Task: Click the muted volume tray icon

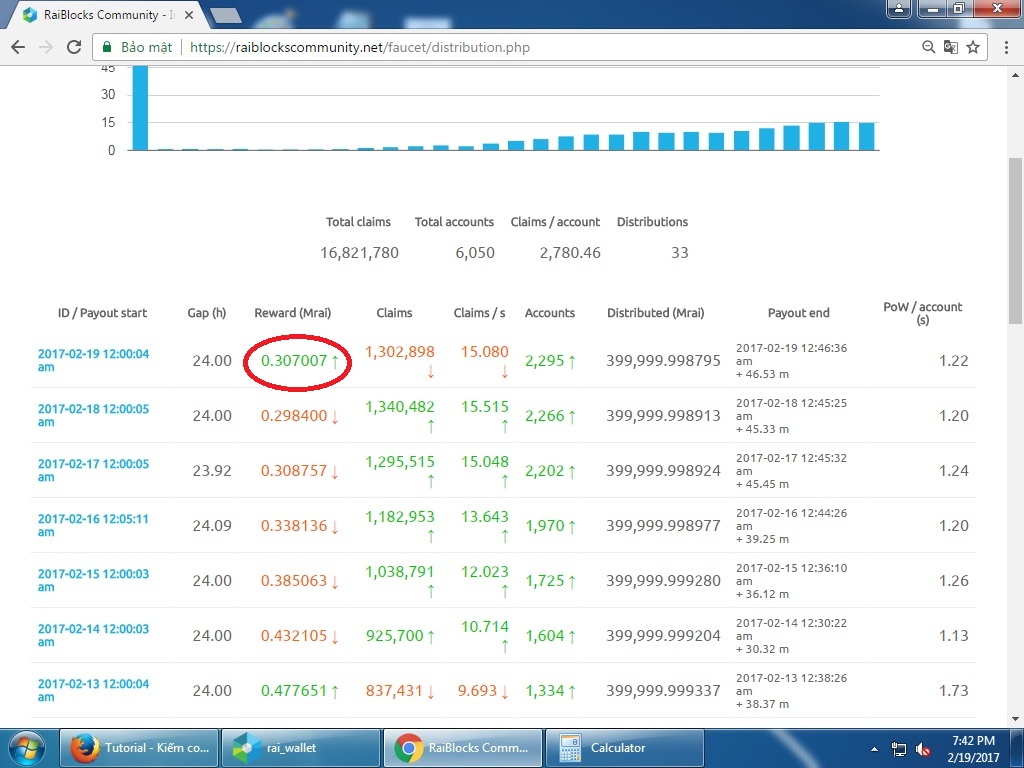Action: (x=922, y=749)
